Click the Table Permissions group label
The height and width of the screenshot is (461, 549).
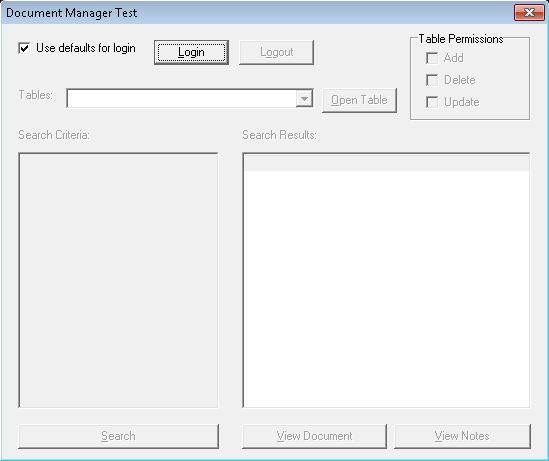461,39
